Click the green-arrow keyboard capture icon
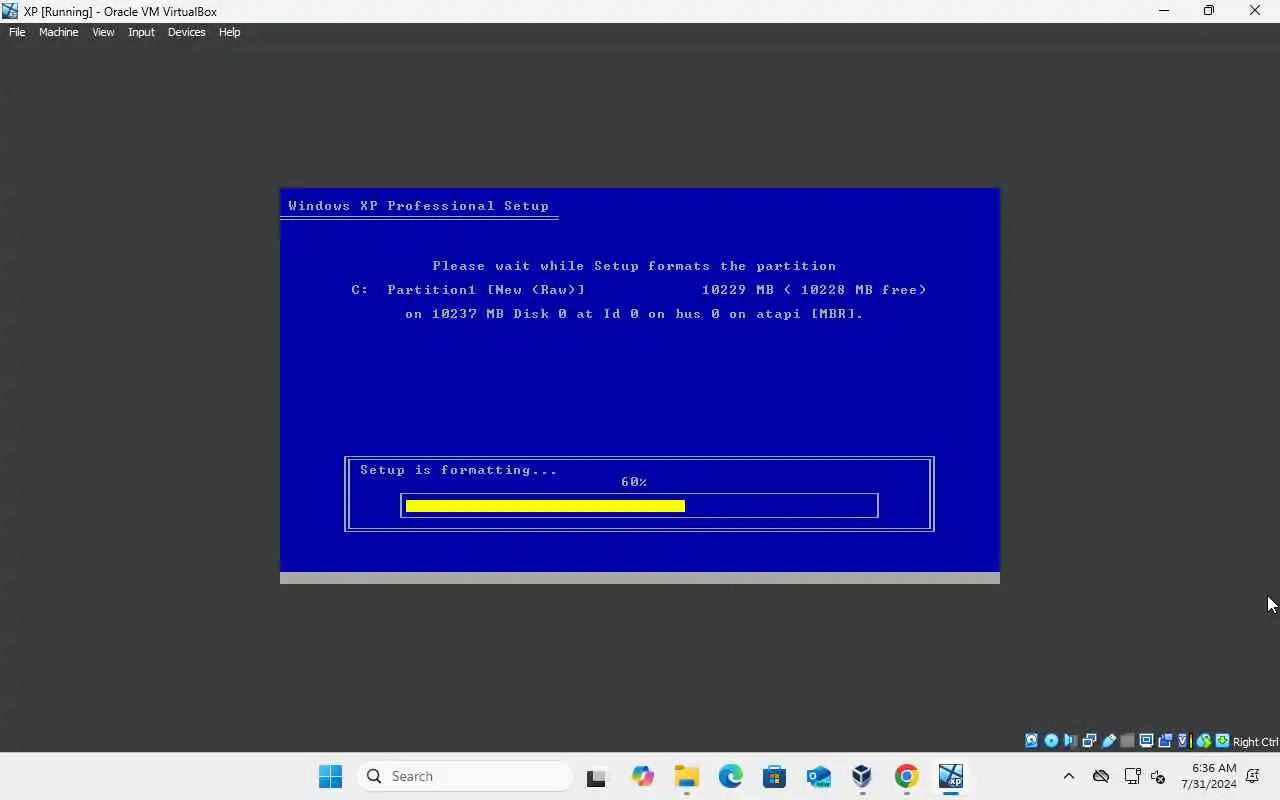This screenshot has width=1280, height=800. coord(1222,741)
